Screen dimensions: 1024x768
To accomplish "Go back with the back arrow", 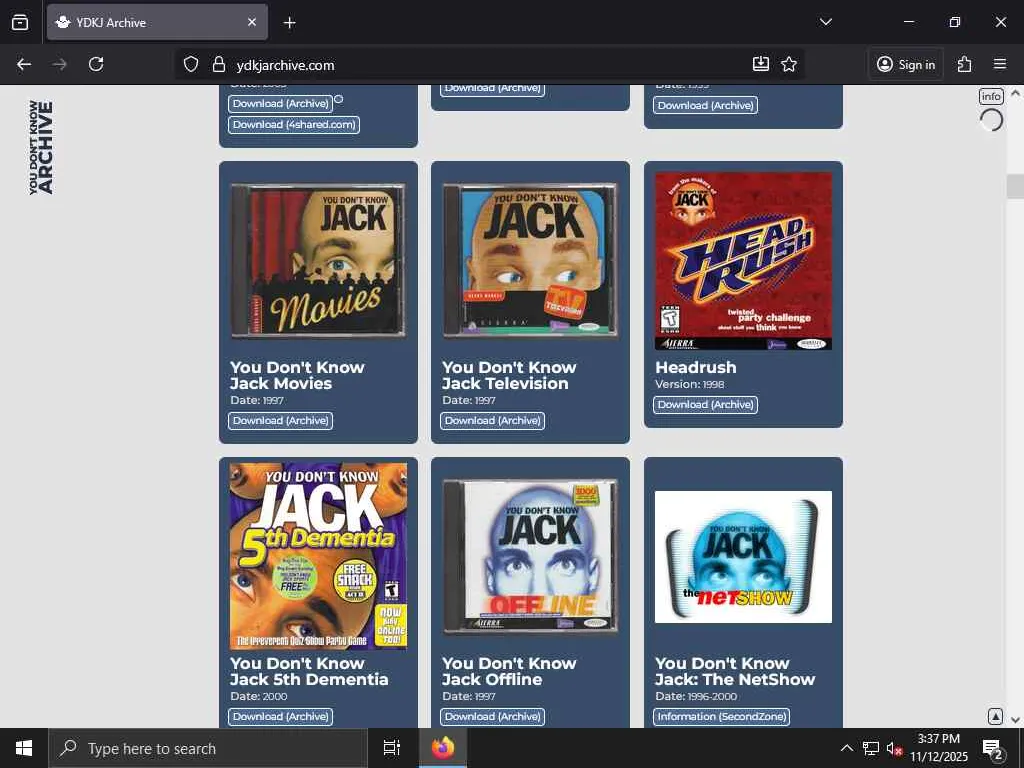I will click(24, 64).
